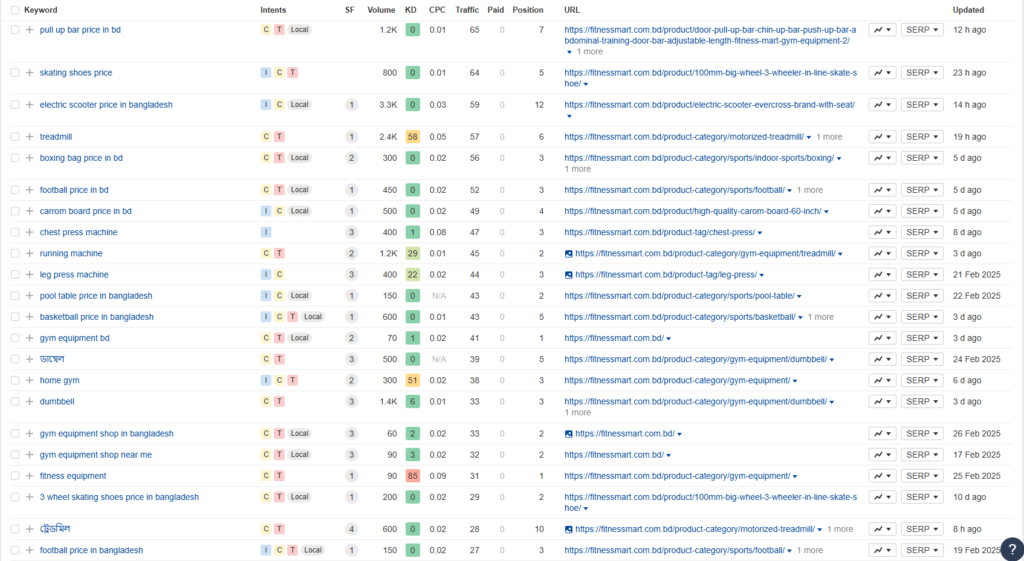This screenshot has height=561, width=1024.
Task: Click the image icon before running machine URL
Action: [x=569, y=254]
